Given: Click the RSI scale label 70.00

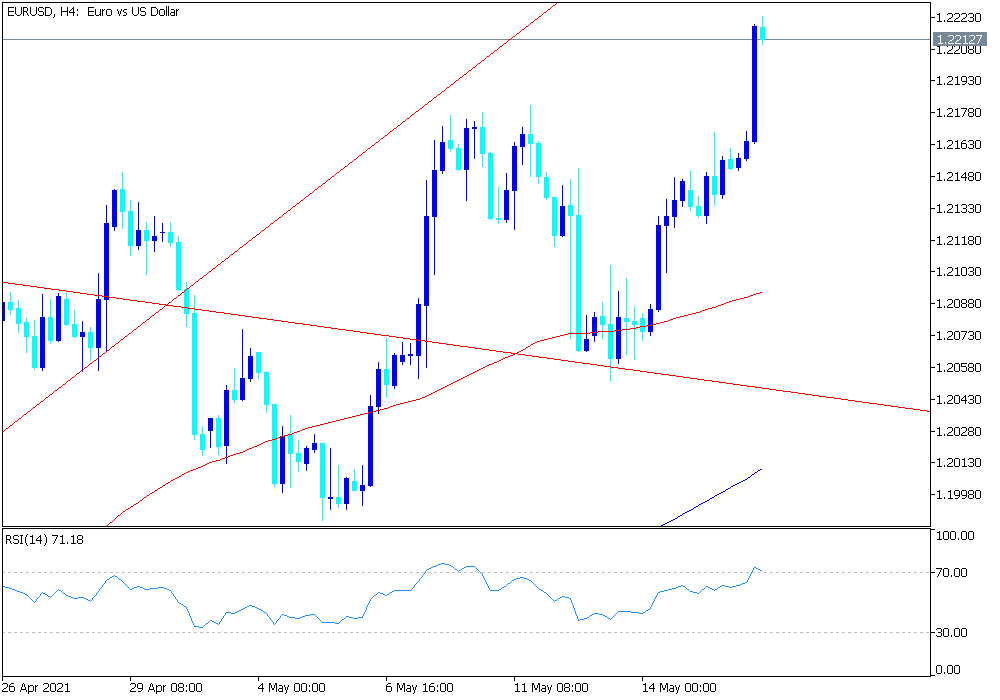Looking at the screenshot, I should [x=952, y=572].
